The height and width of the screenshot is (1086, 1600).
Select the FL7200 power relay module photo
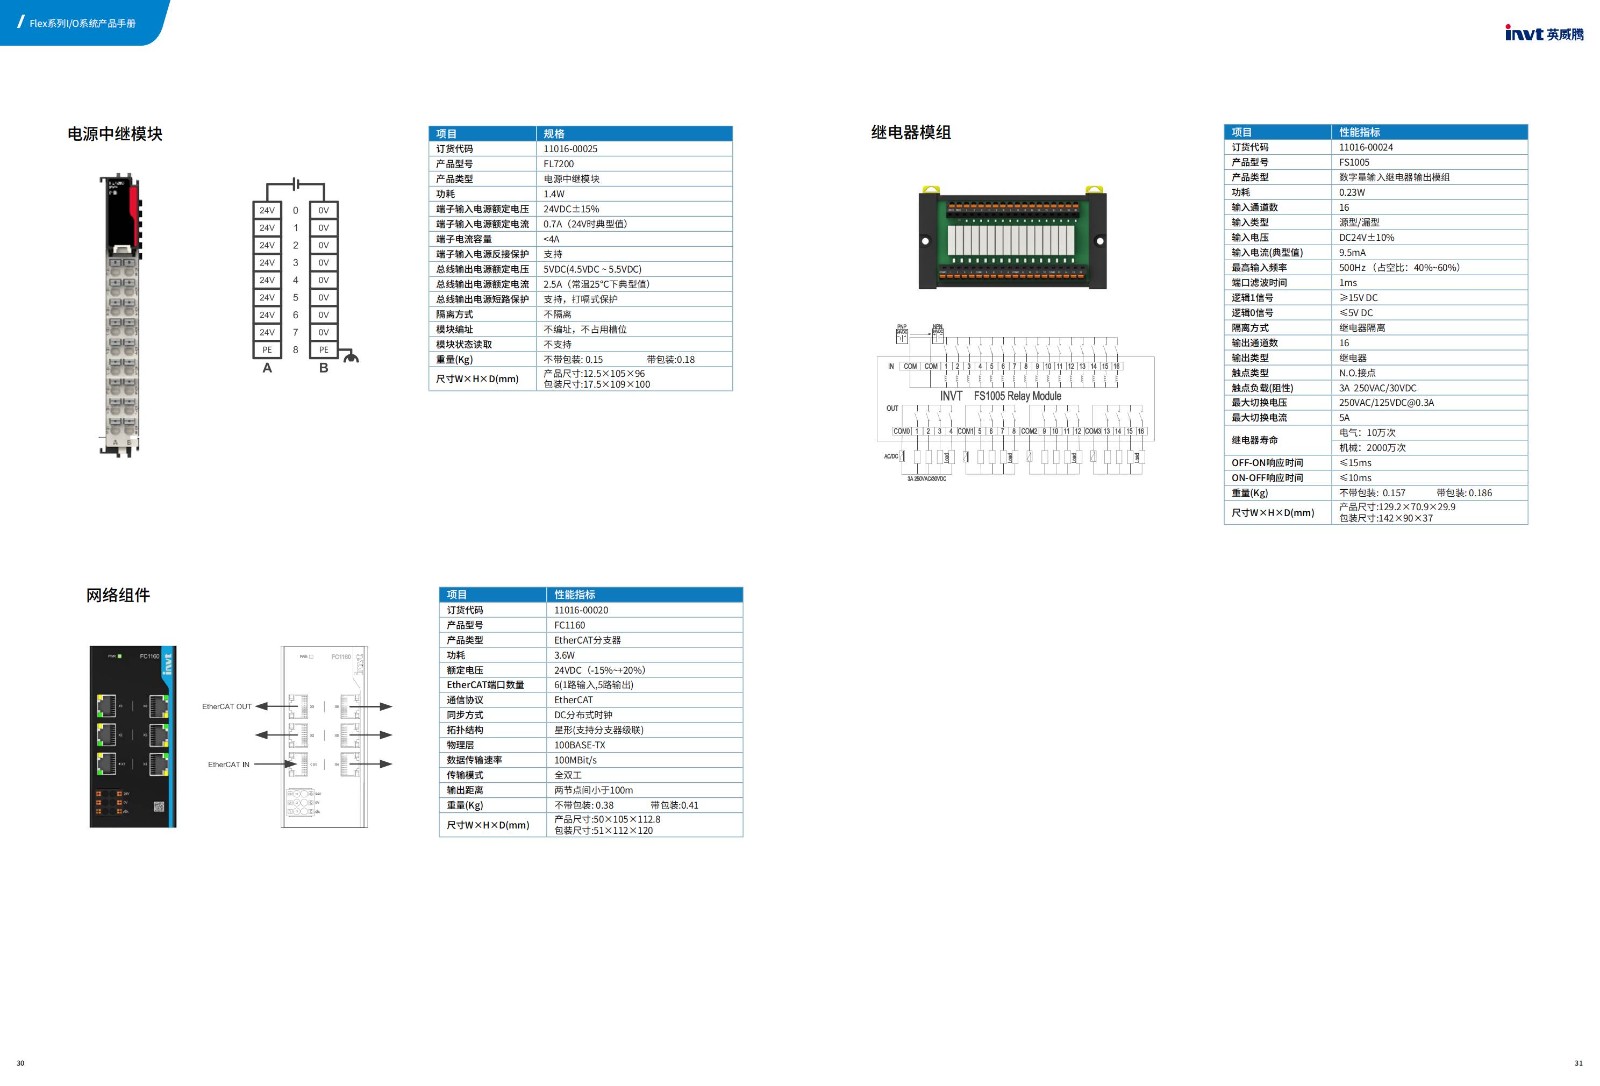121,315
